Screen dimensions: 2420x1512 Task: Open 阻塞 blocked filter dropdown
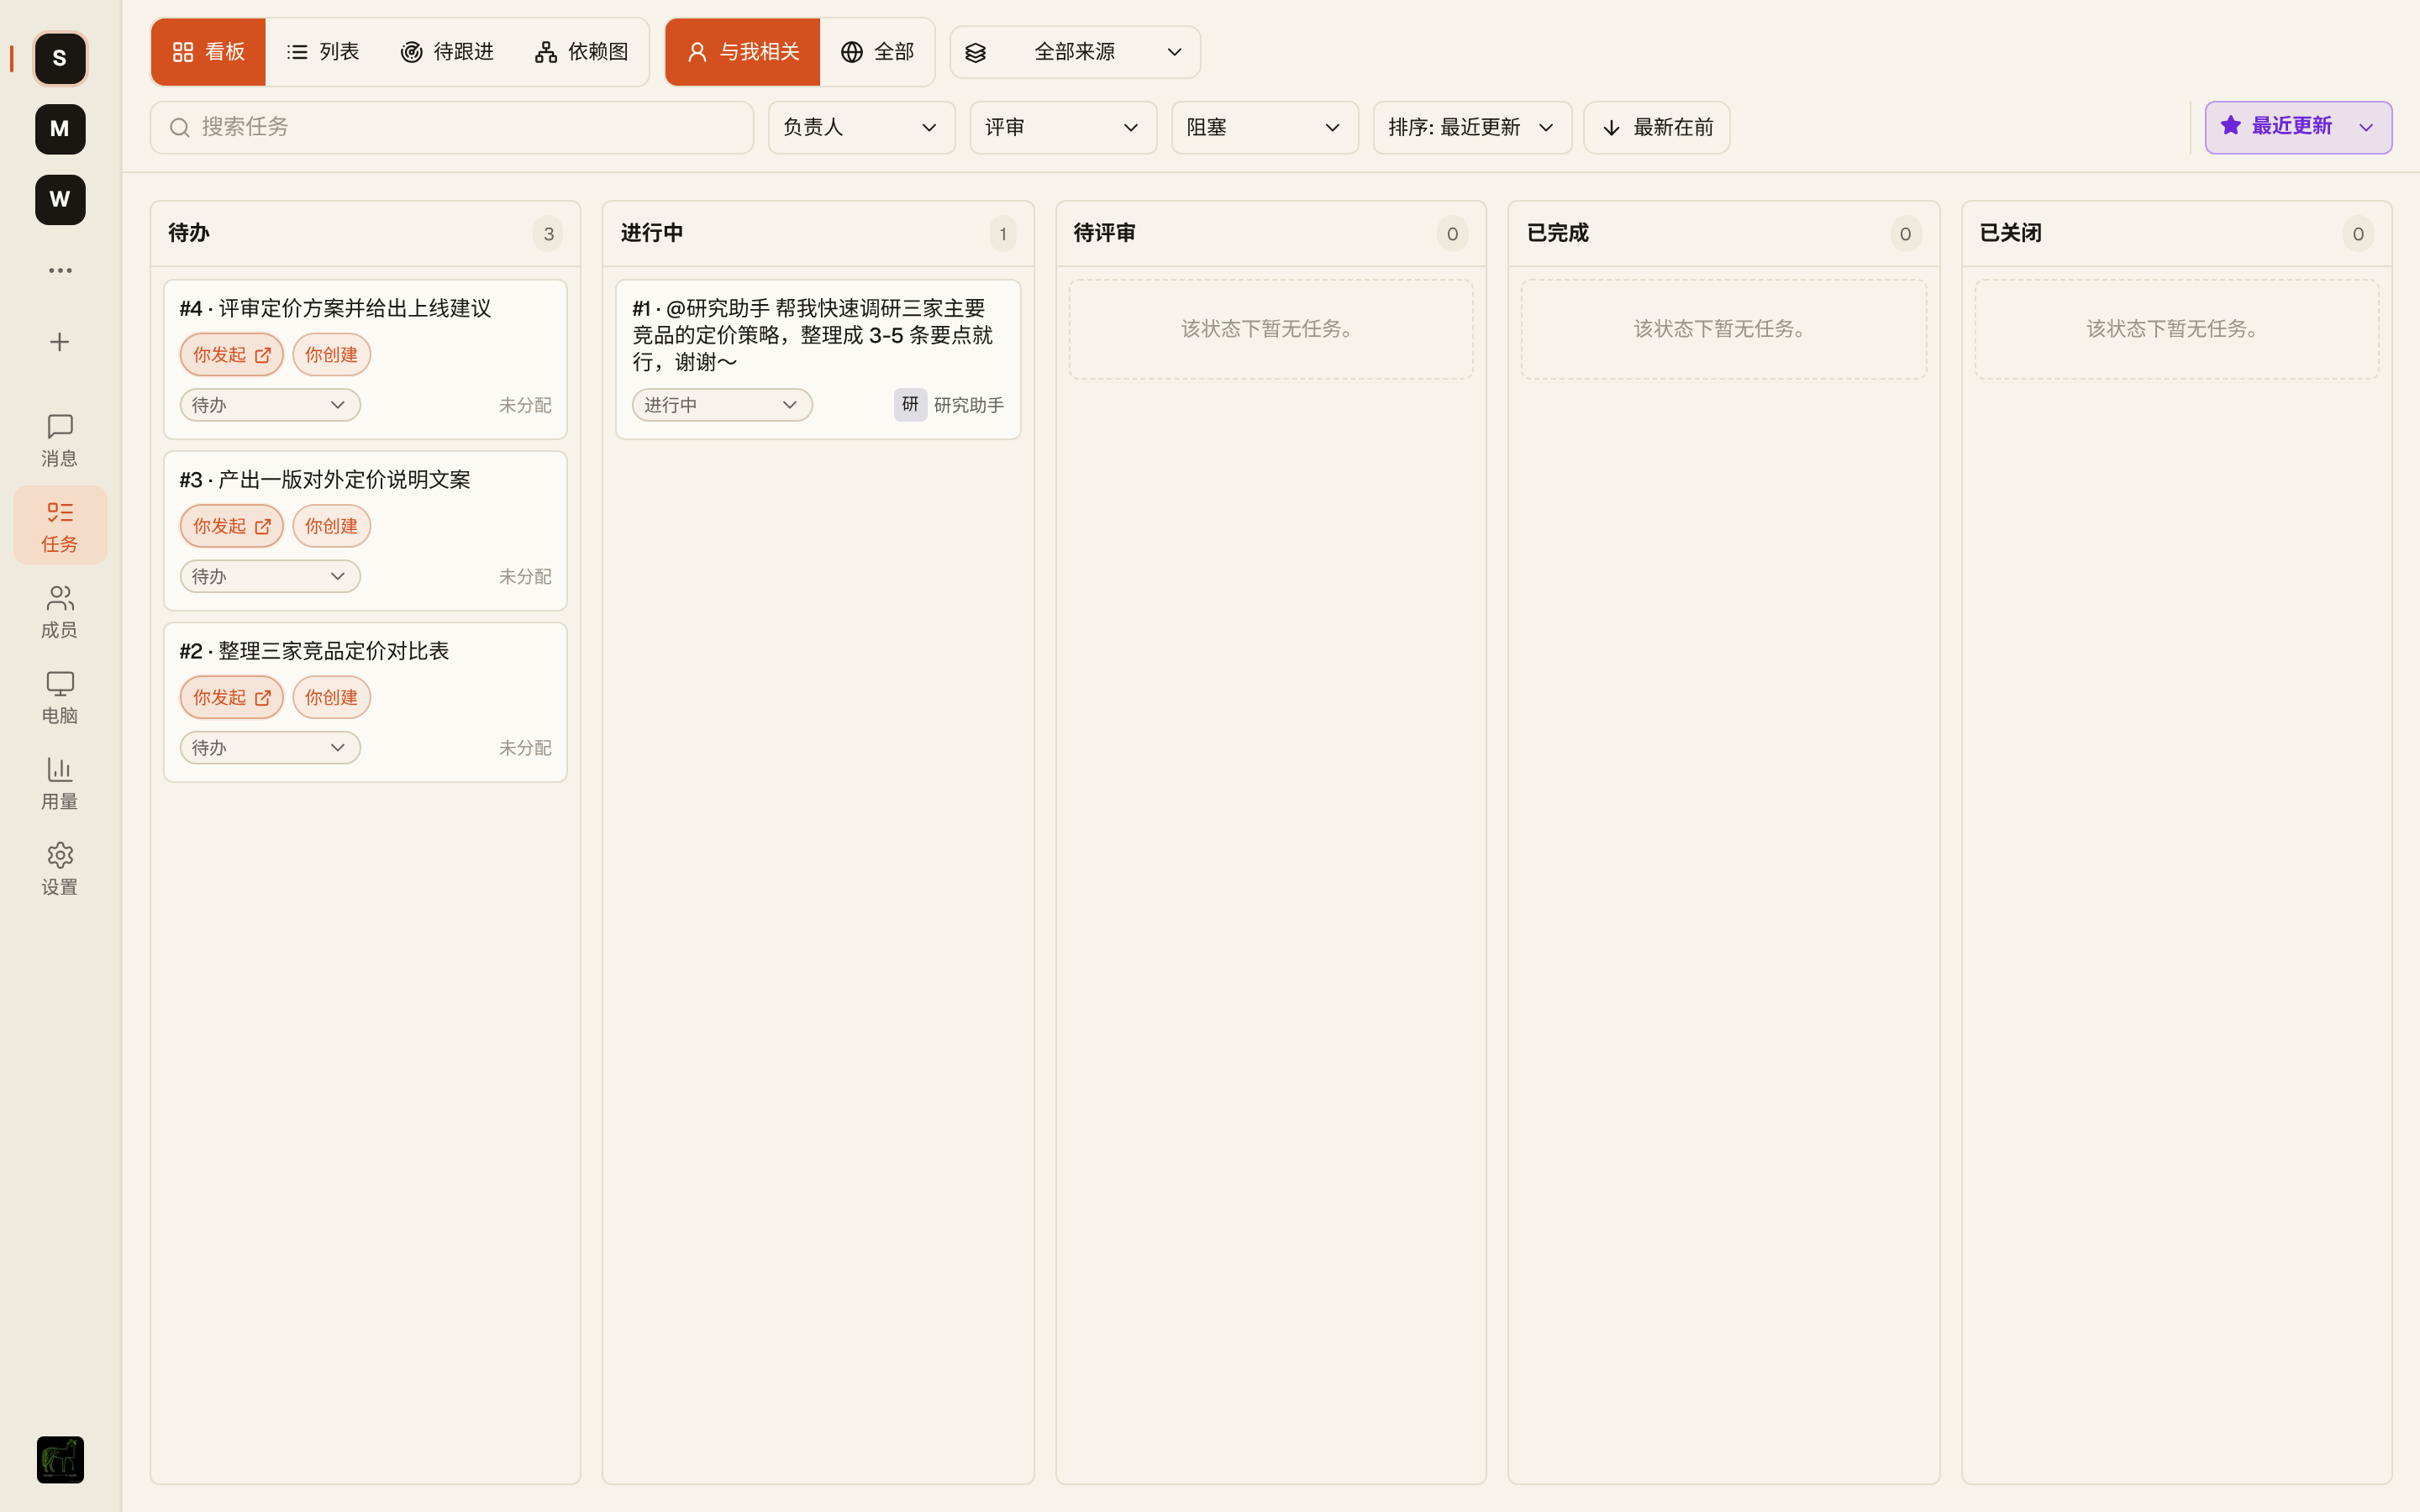[1265, 127]
